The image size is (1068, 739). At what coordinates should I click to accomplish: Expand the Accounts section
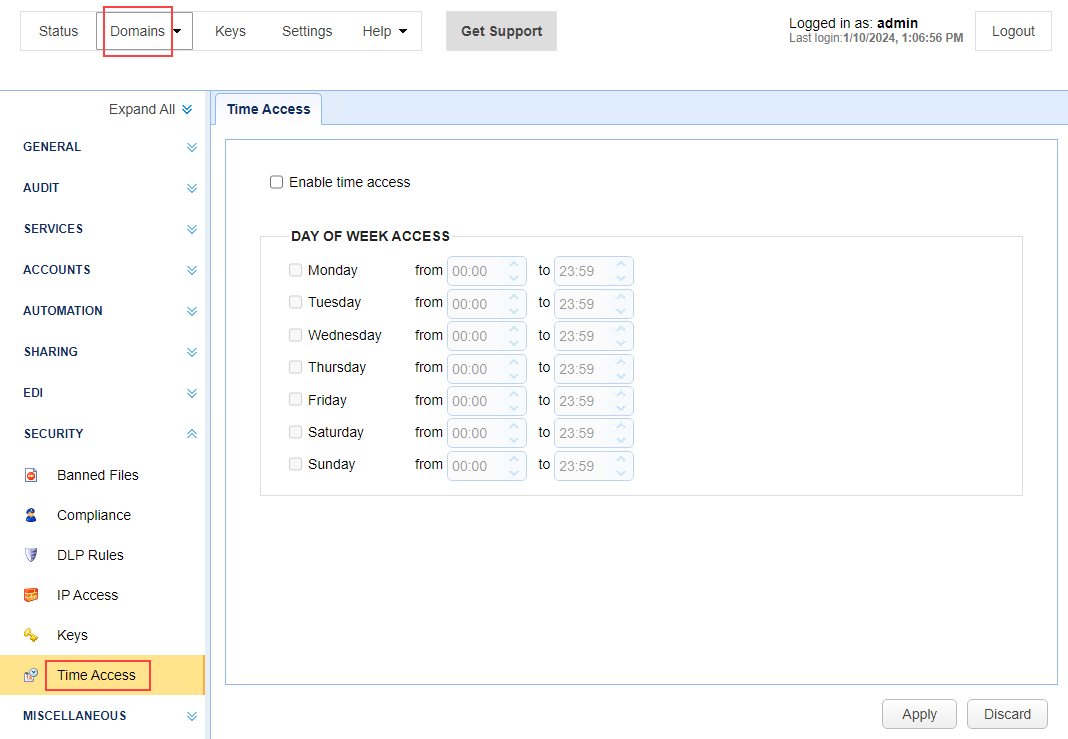(192, 270)
